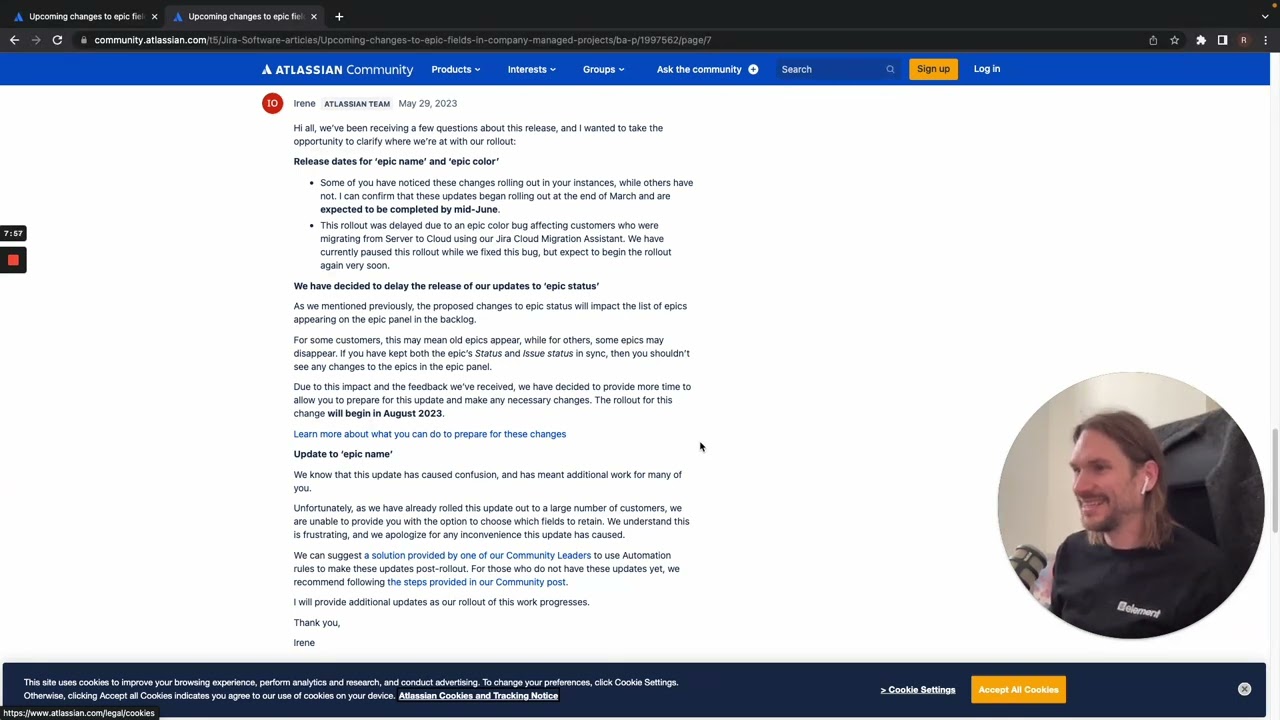Click heading 'Update to epic name'
The image size is (1280, 720).
coord(343,454)
